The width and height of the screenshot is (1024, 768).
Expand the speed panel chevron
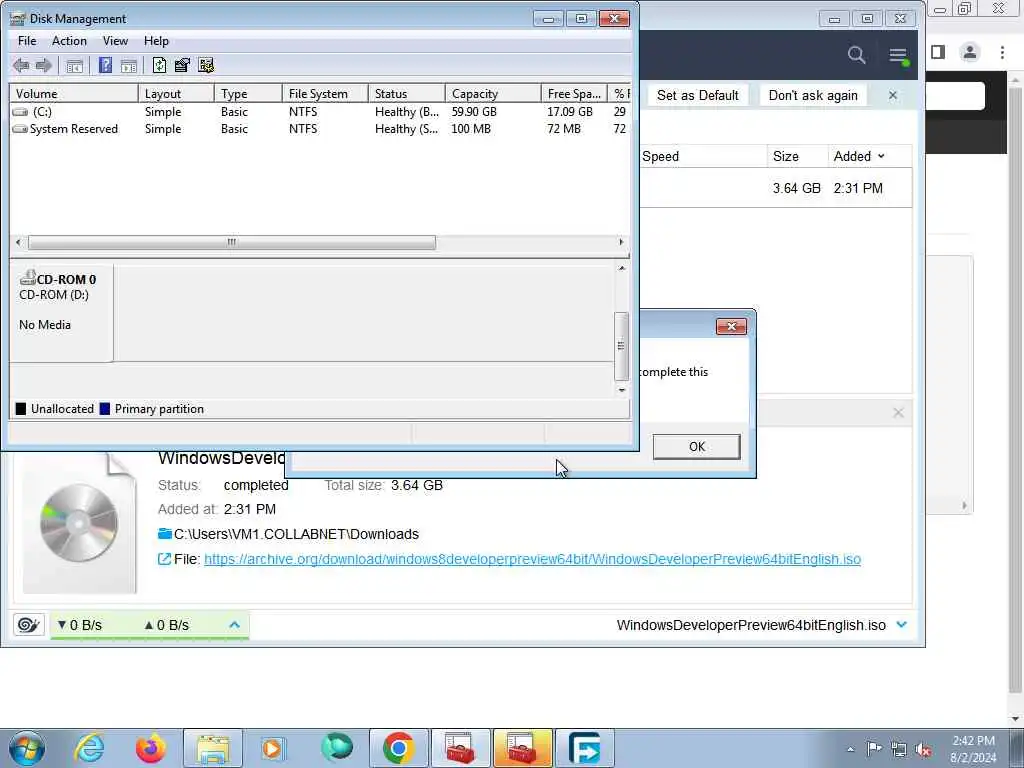234,625
